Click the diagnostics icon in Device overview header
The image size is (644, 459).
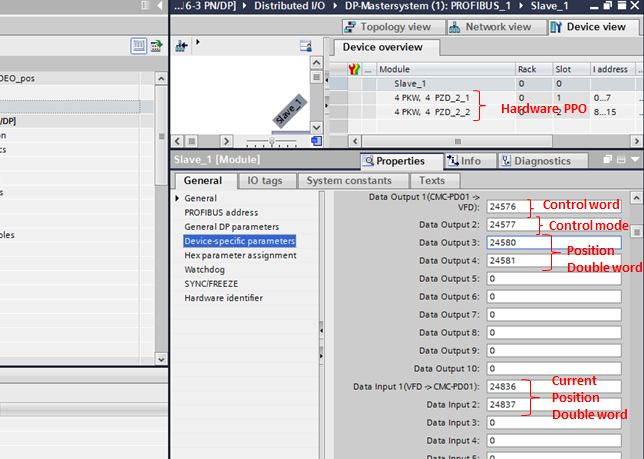click(354, 69)
